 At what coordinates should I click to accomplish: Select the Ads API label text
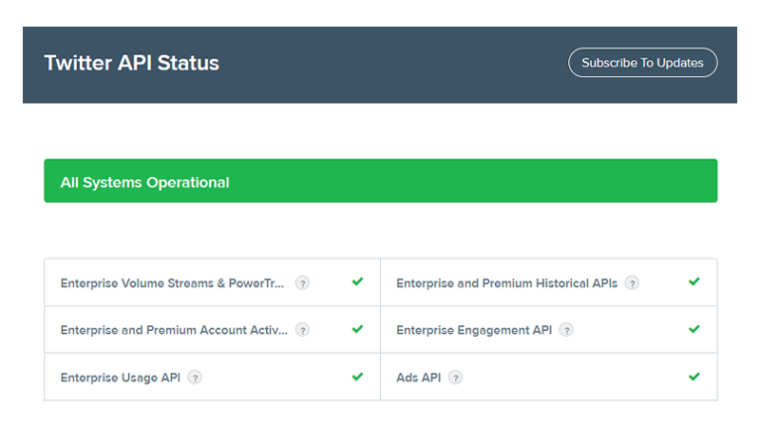coord(419,378)
